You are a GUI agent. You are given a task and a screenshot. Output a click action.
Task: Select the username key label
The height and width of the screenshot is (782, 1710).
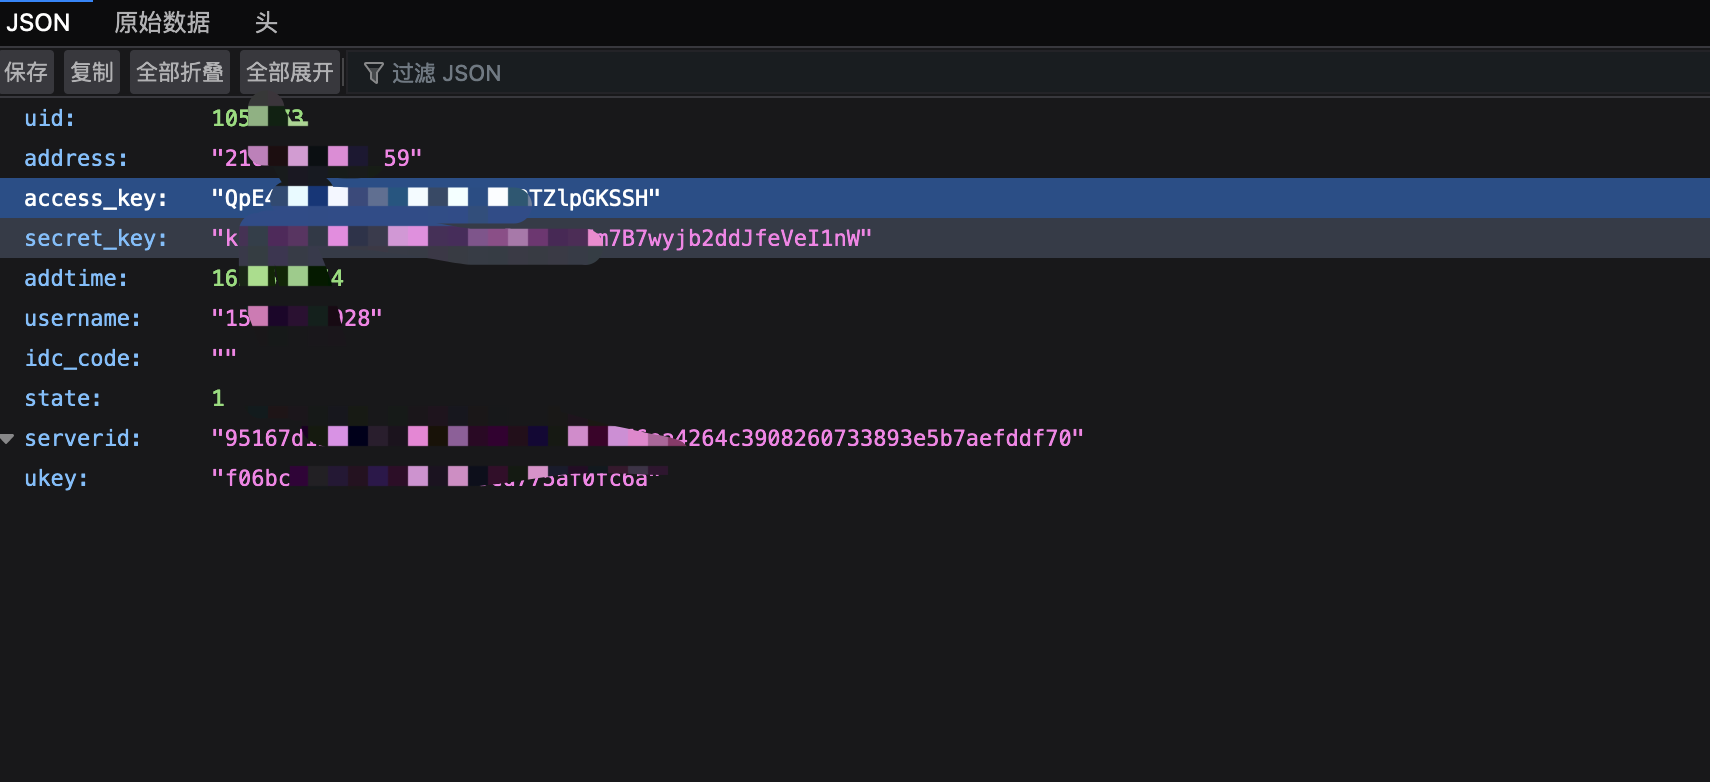(83, 318)
